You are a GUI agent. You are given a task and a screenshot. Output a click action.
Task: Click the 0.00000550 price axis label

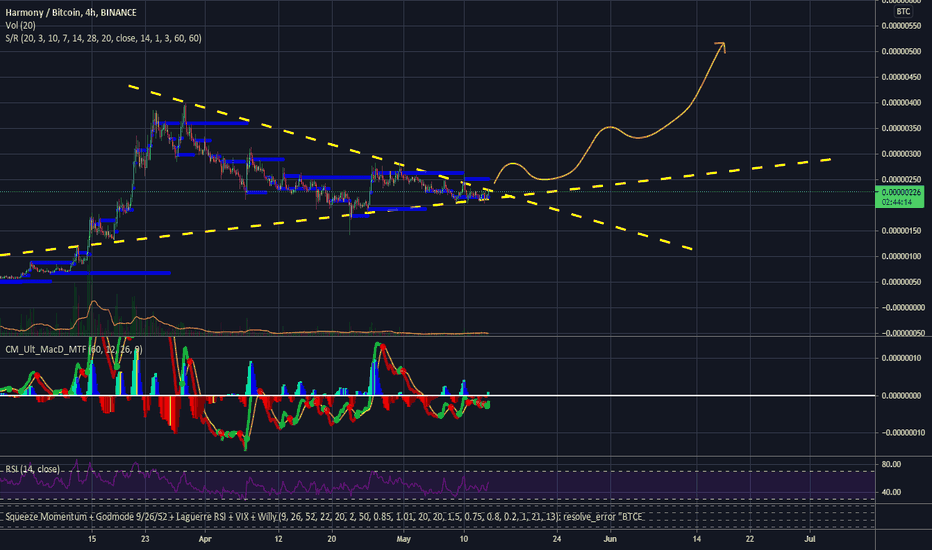coord(901,26)
